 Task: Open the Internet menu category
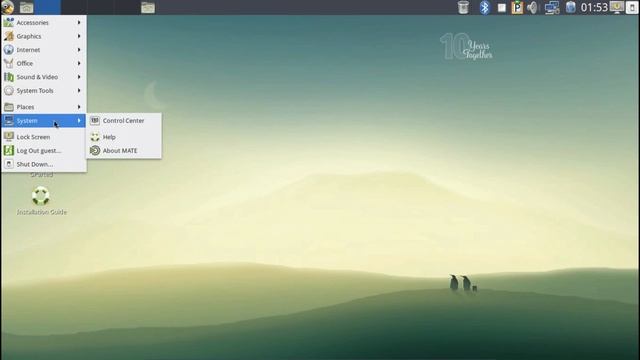pyautogui.click(x=44, y=50)
